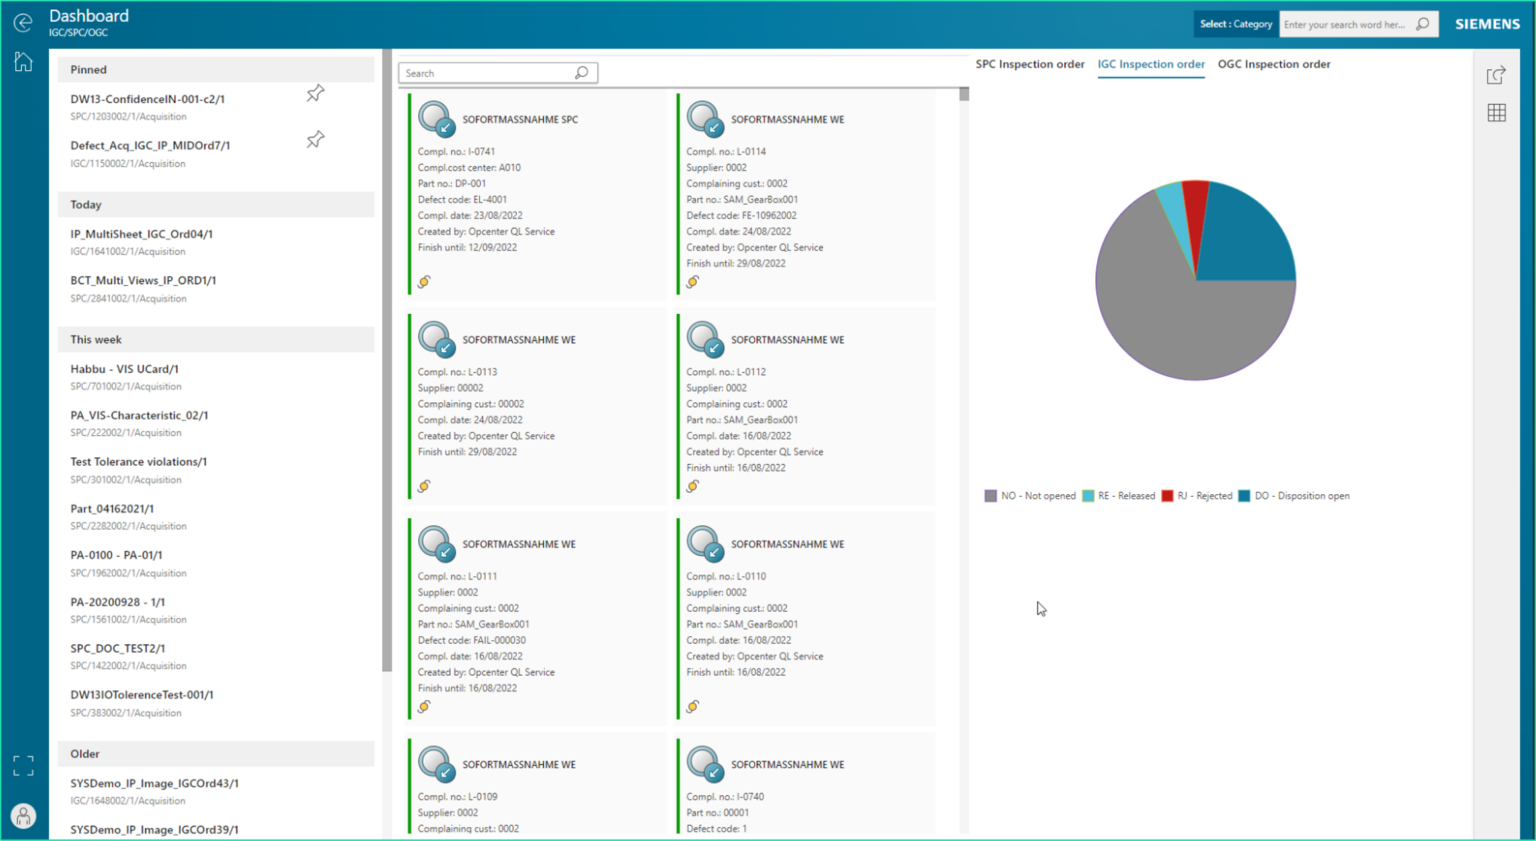Select the grid view icon

[1496, 112]
